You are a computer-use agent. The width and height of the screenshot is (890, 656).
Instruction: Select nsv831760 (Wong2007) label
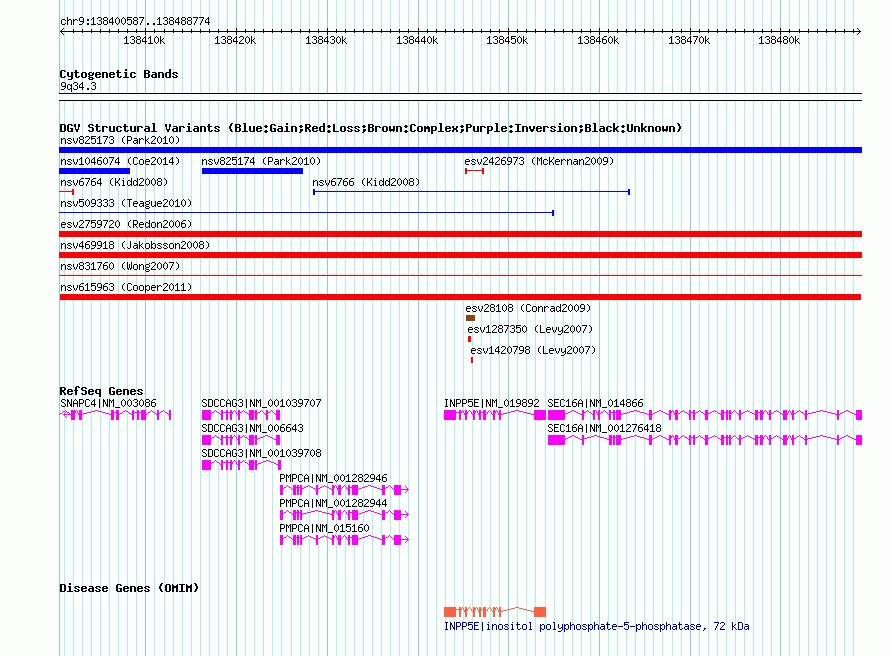[x=120, y=266]
